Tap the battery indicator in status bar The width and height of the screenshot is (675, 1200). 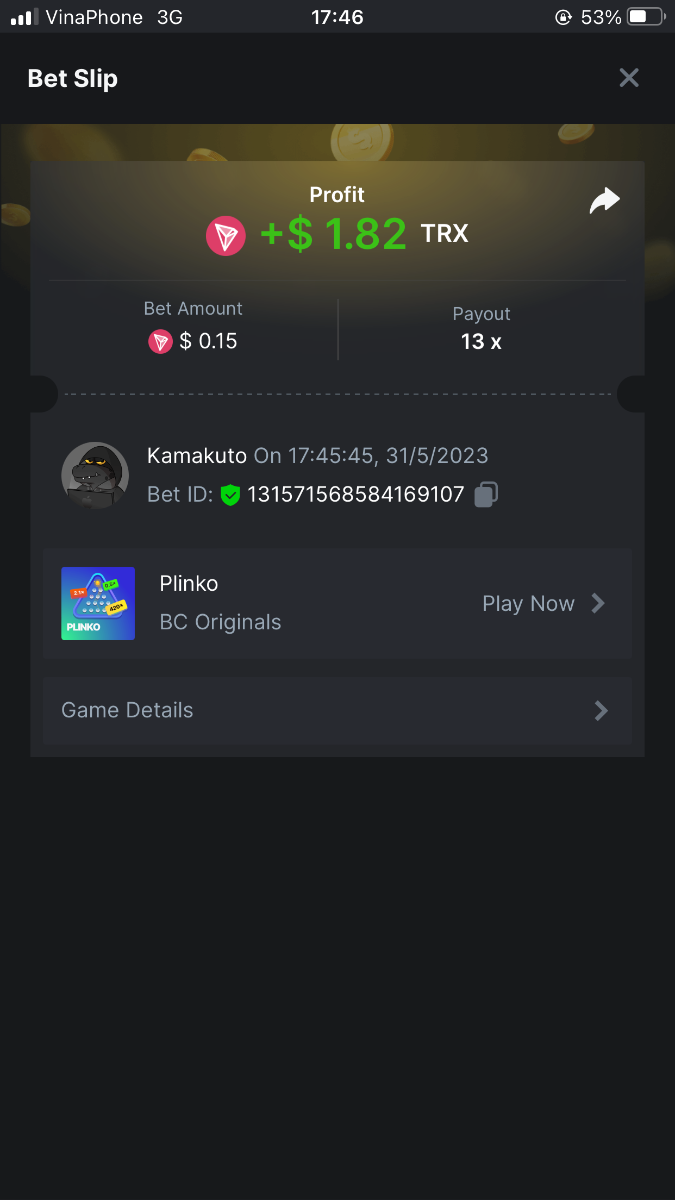645,17
